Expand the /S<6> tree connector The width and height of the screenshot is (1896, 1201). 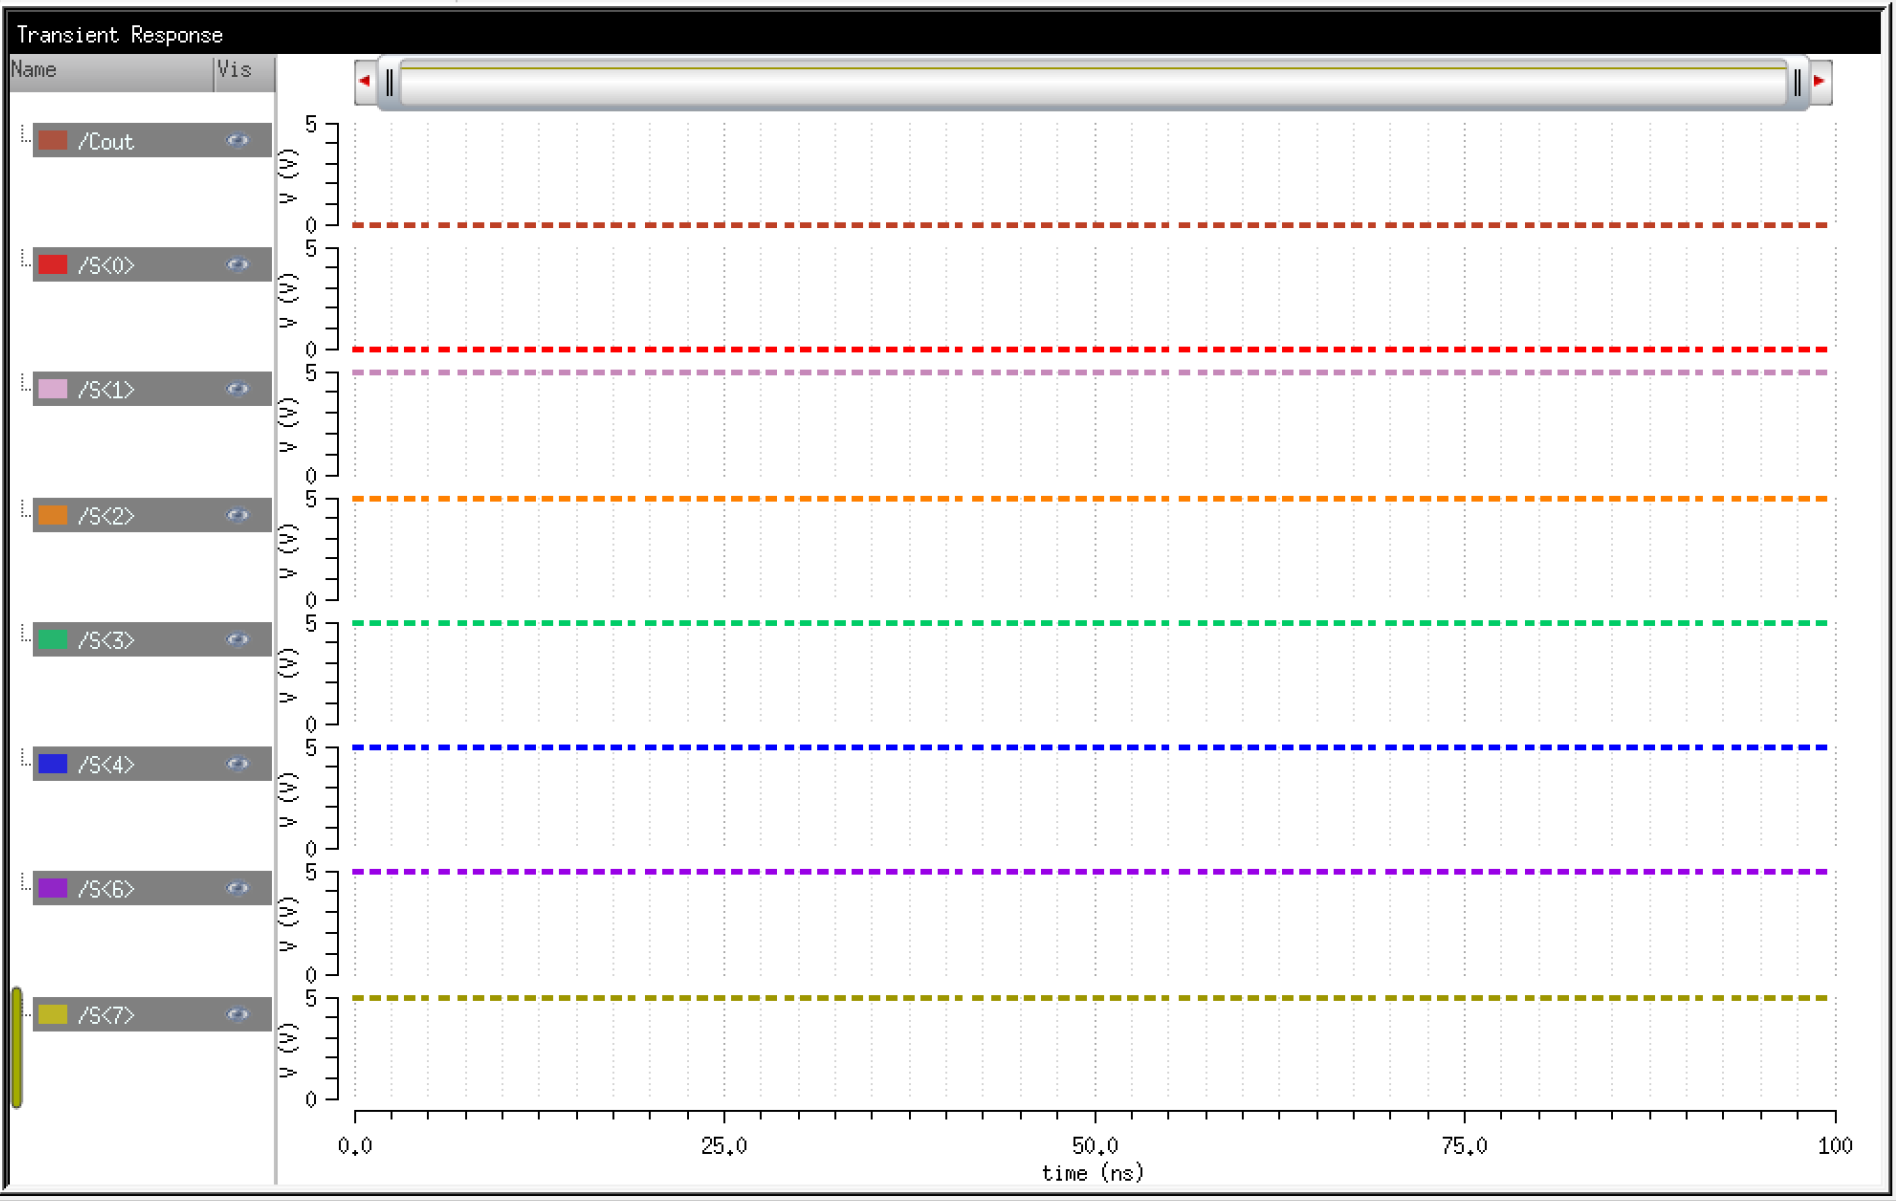point(25,881)
